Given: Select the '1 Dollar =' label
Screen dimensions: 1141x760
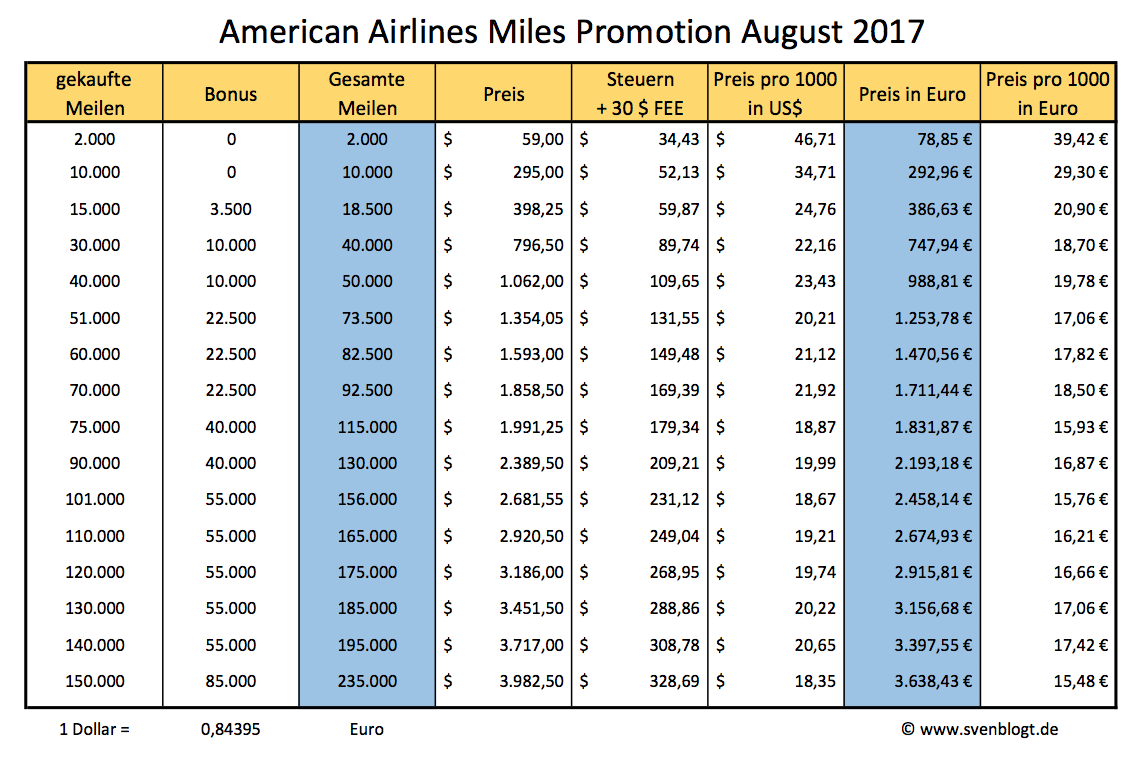Looking at the screenshot, I should [95, 729].
